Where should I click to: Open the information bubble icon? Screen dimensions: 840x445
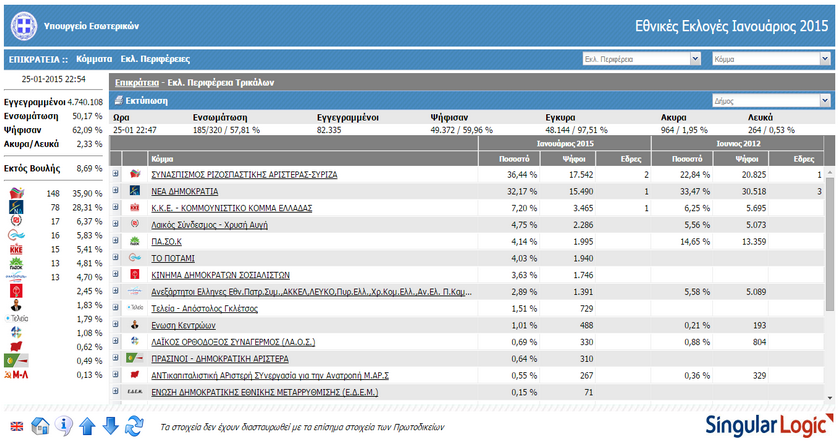[63, 426]
